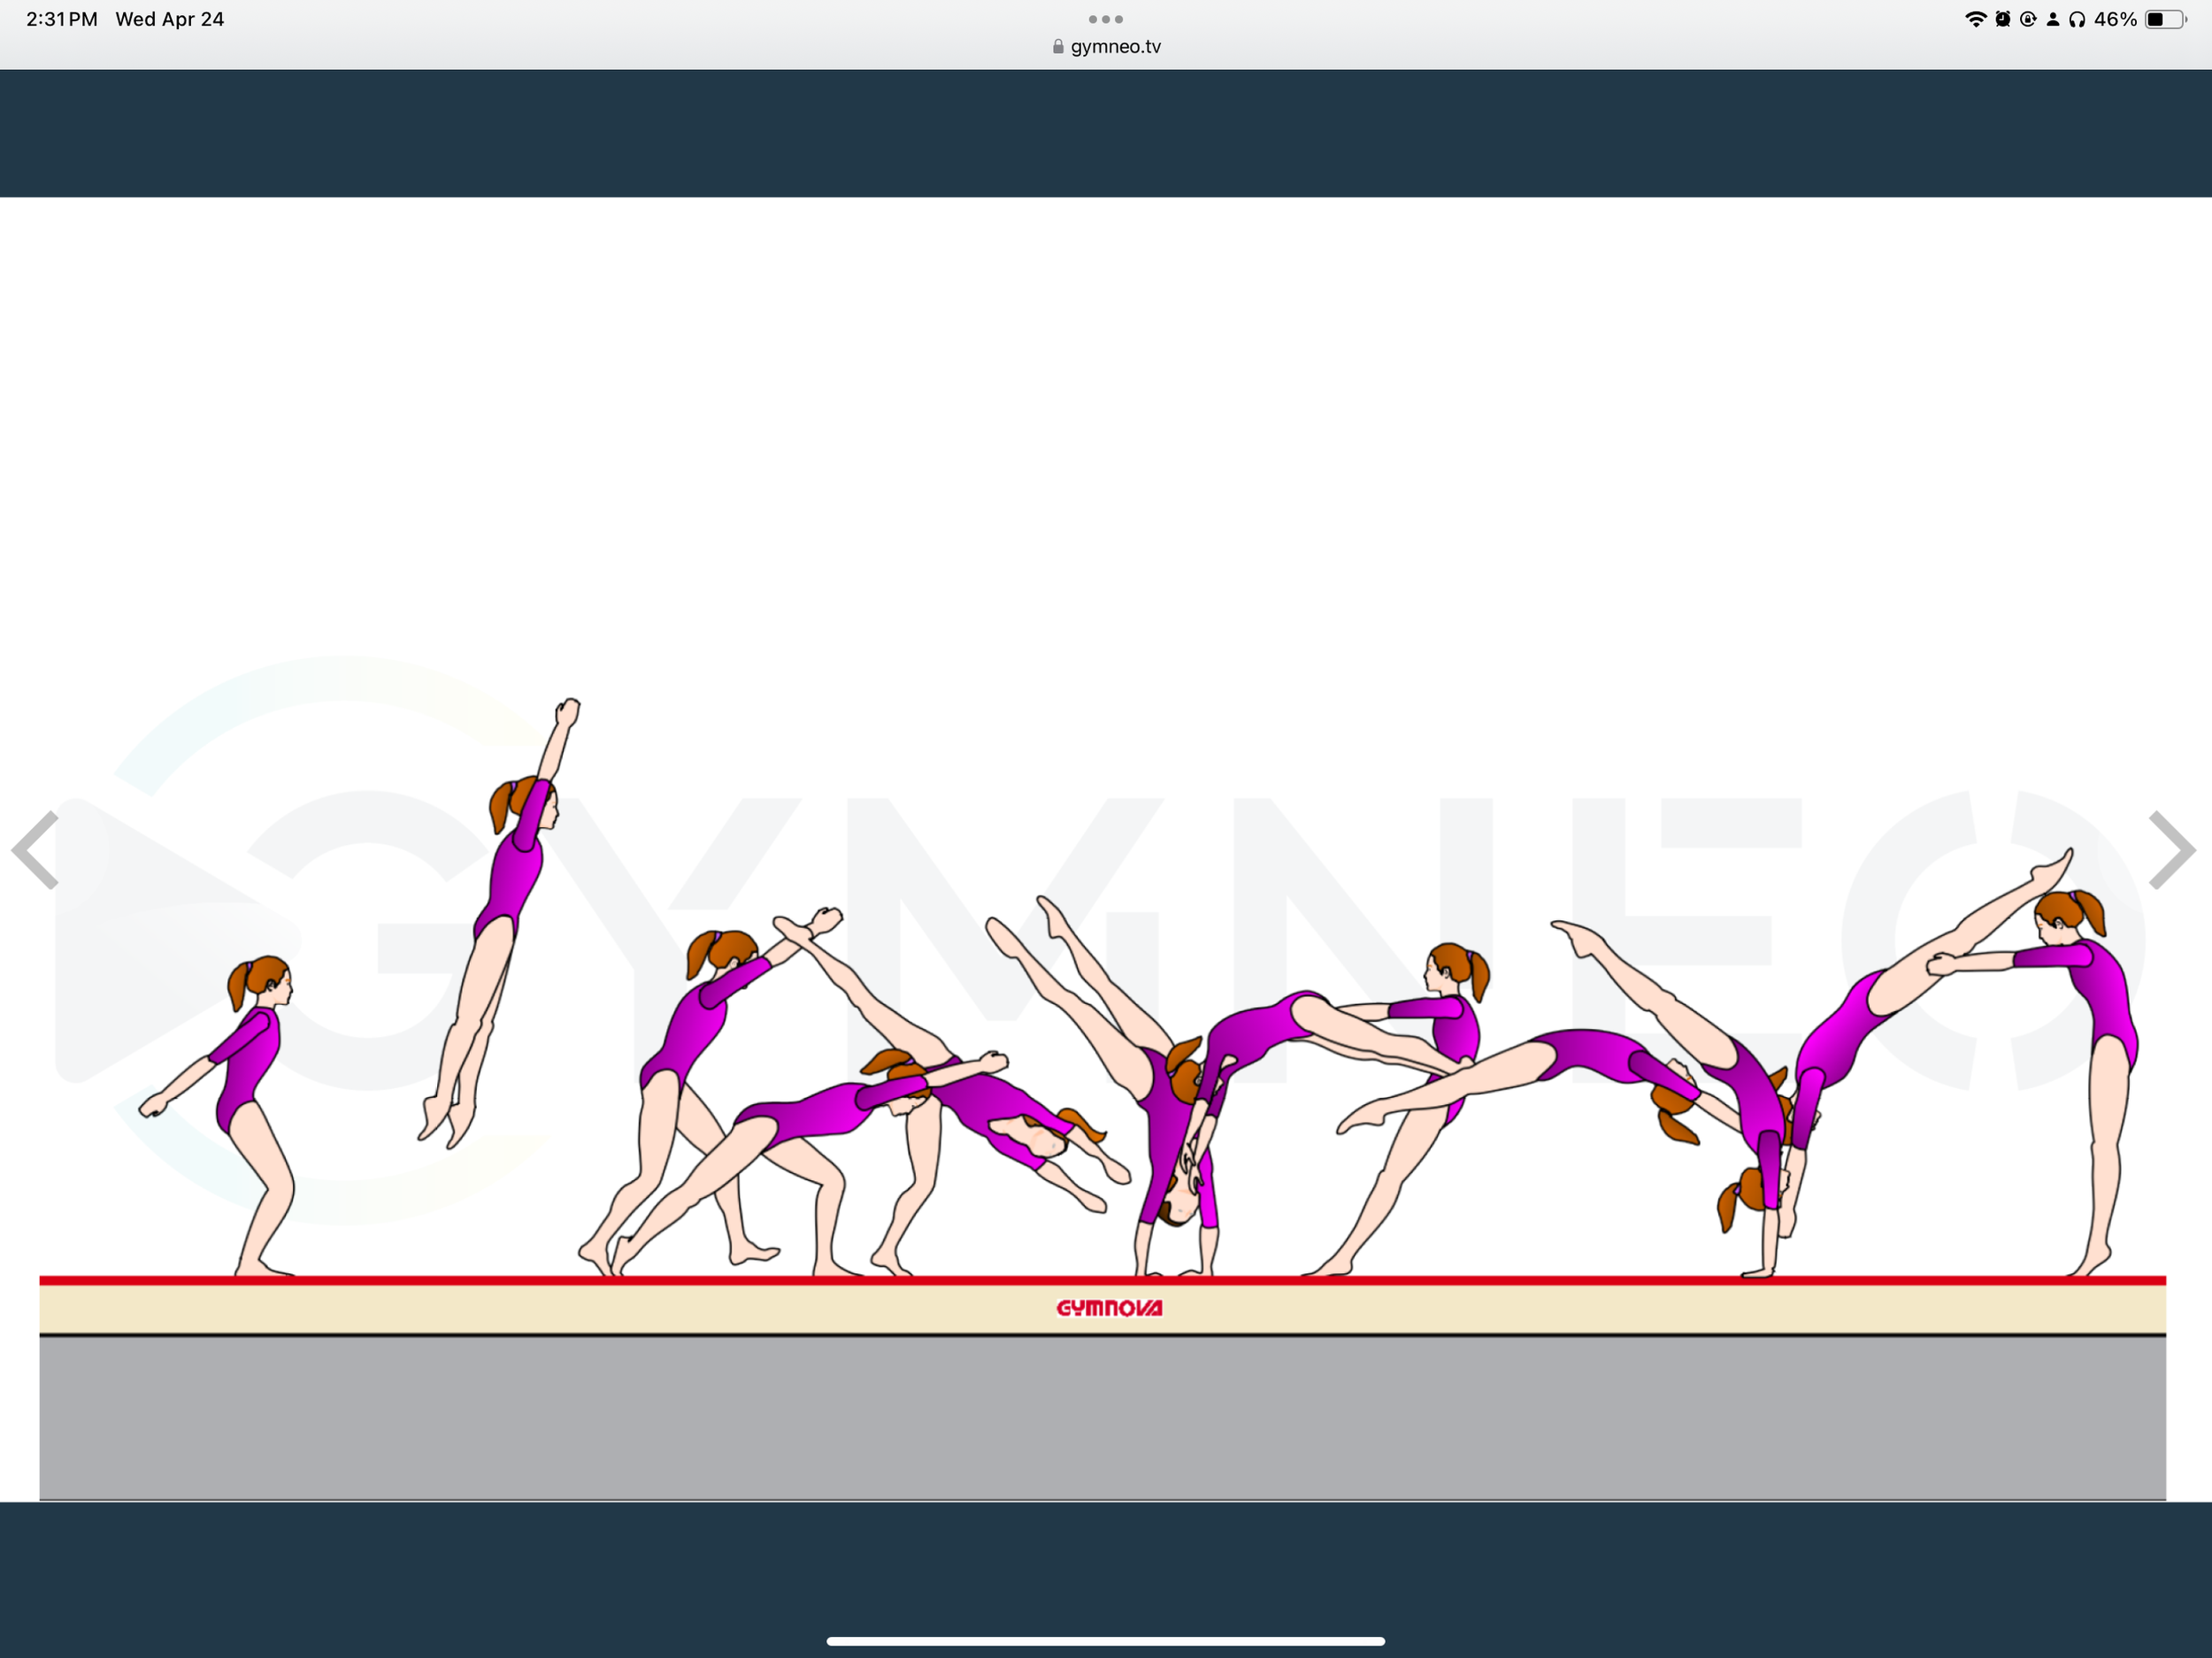This screenshot has height=1658, width=2212.
Task: Tap the headphones icon in the status bar
Action: point(2078,18)
